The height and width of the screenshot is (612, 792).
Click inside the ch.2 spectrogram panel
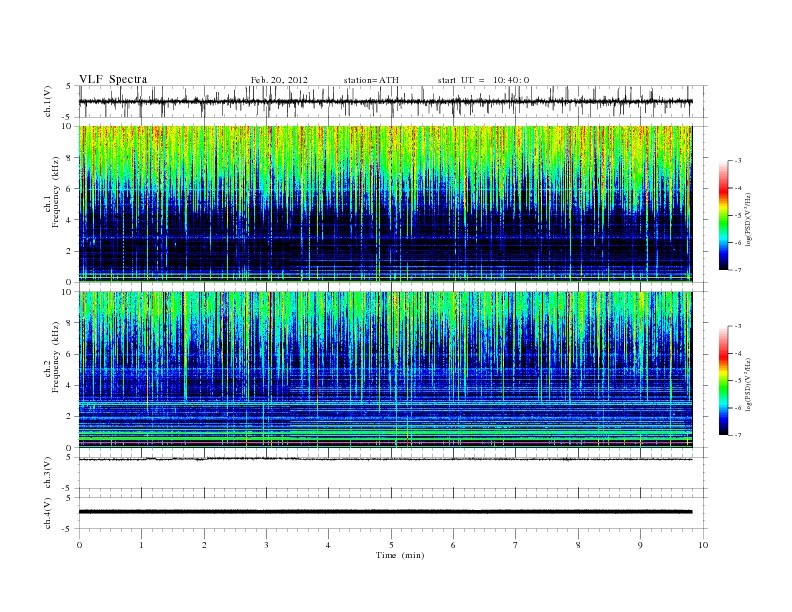[x=385, y=370]
